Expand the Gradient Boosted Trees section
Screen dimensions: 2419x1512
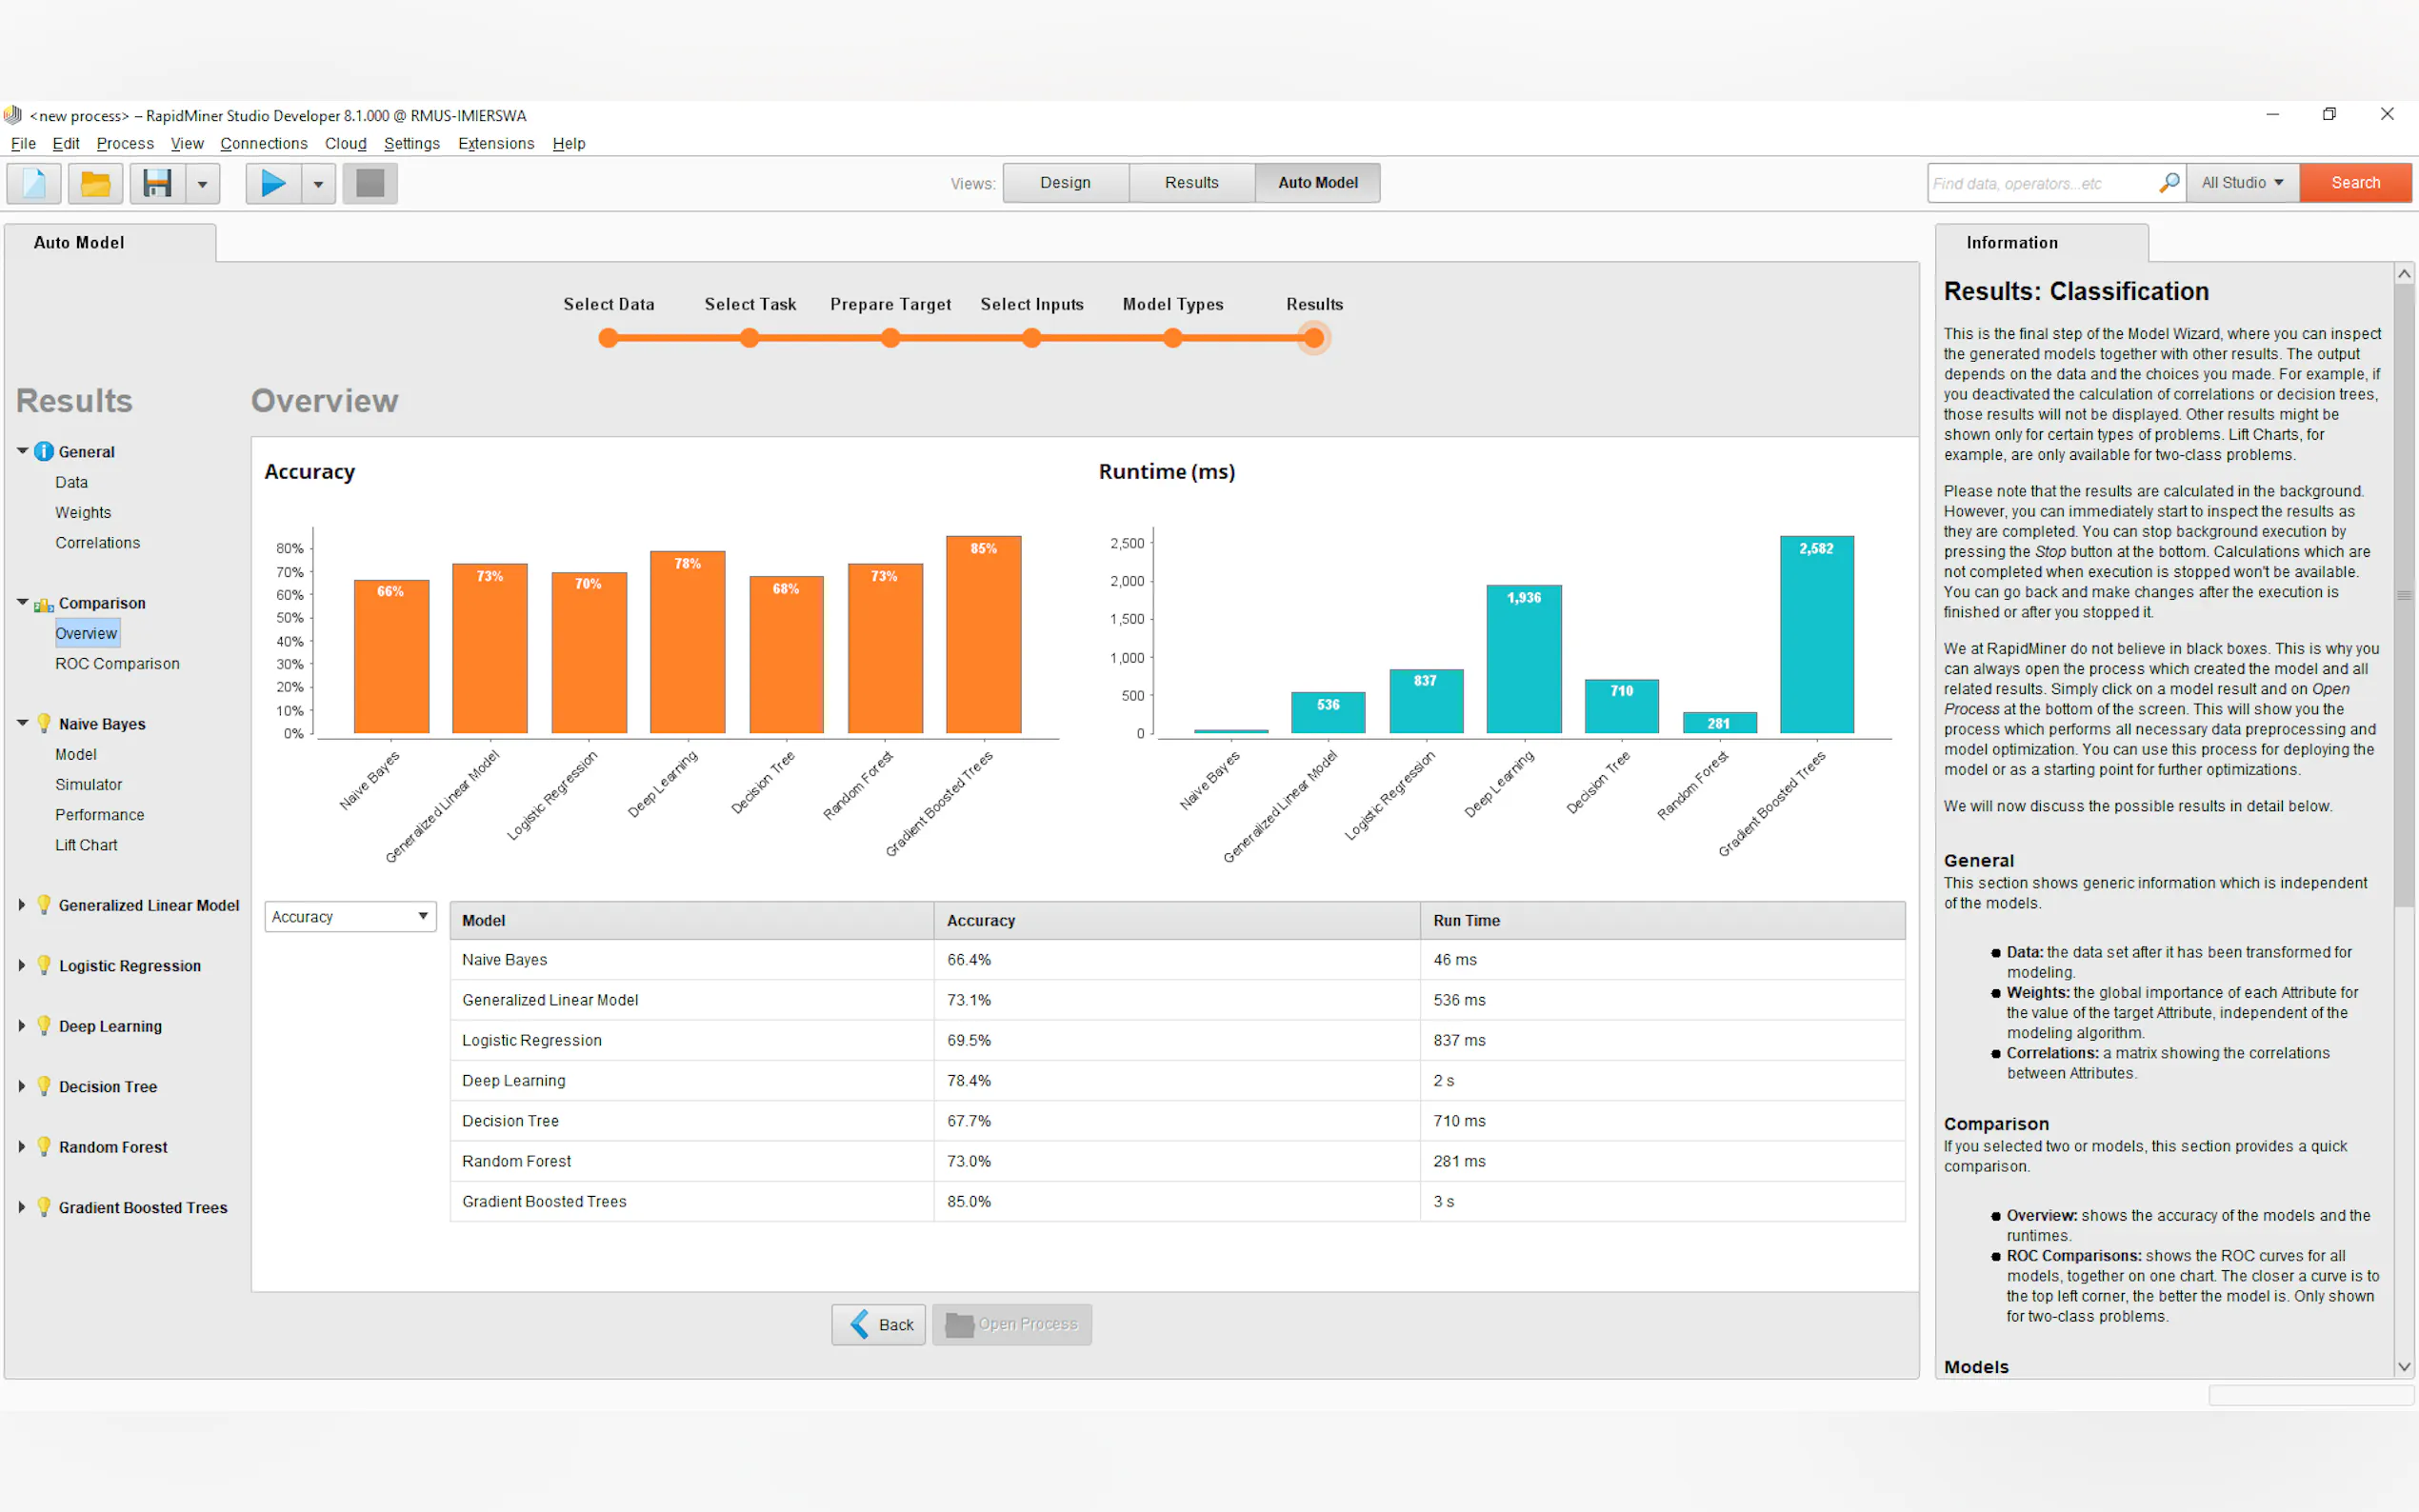pyautogui.click(x=22, y=1207)
